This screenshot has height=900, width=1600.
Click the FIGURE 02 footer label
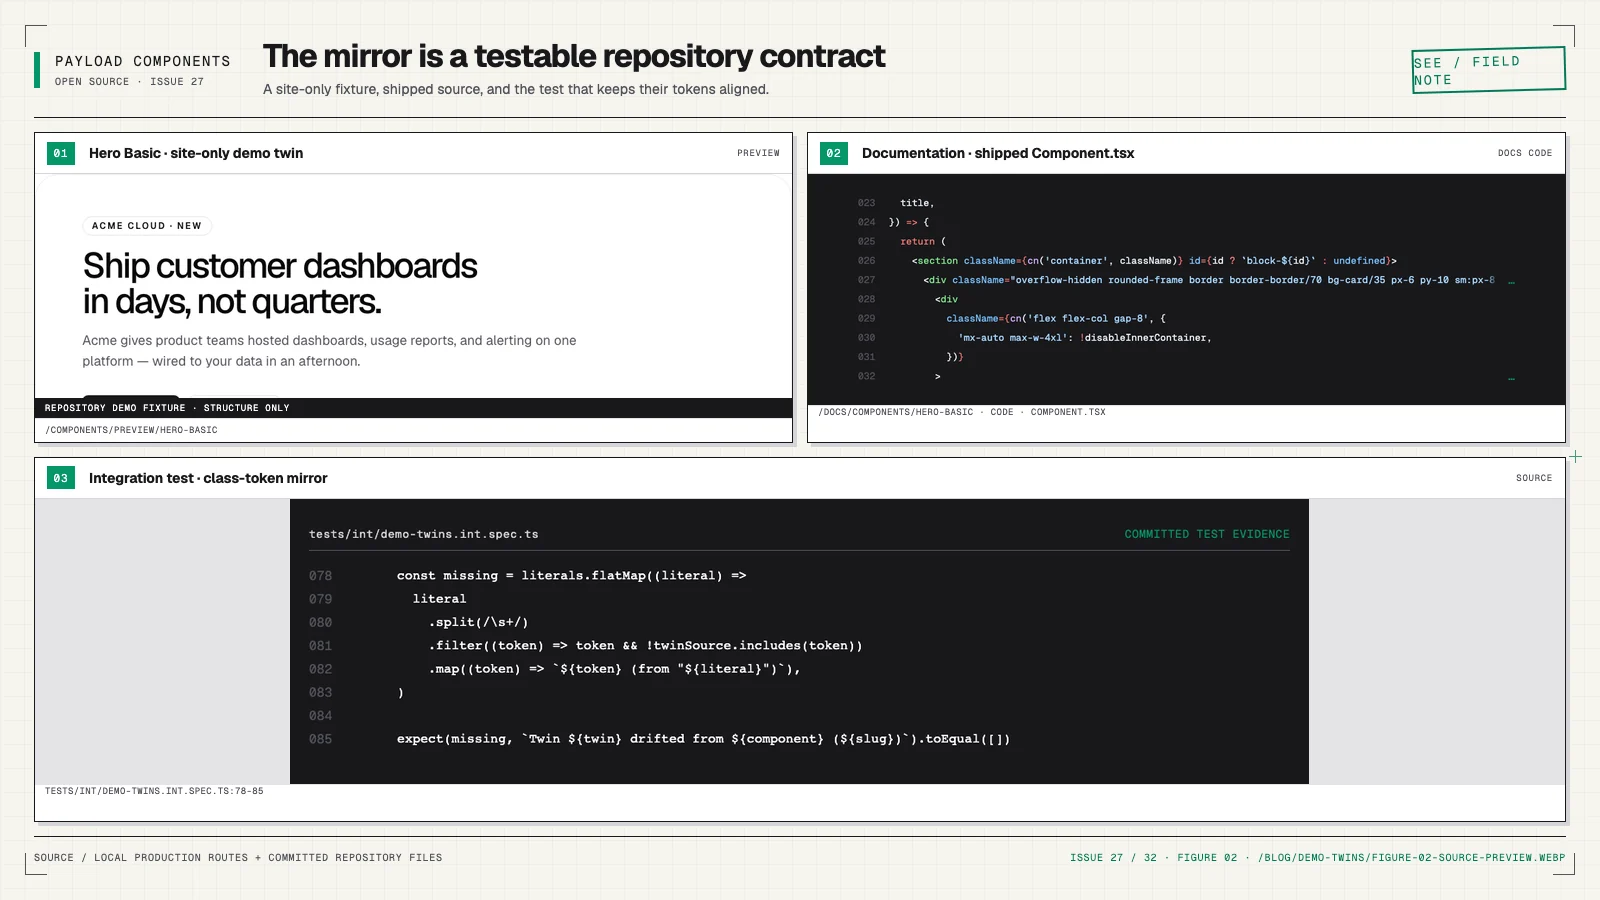(x=1207, y=858)
